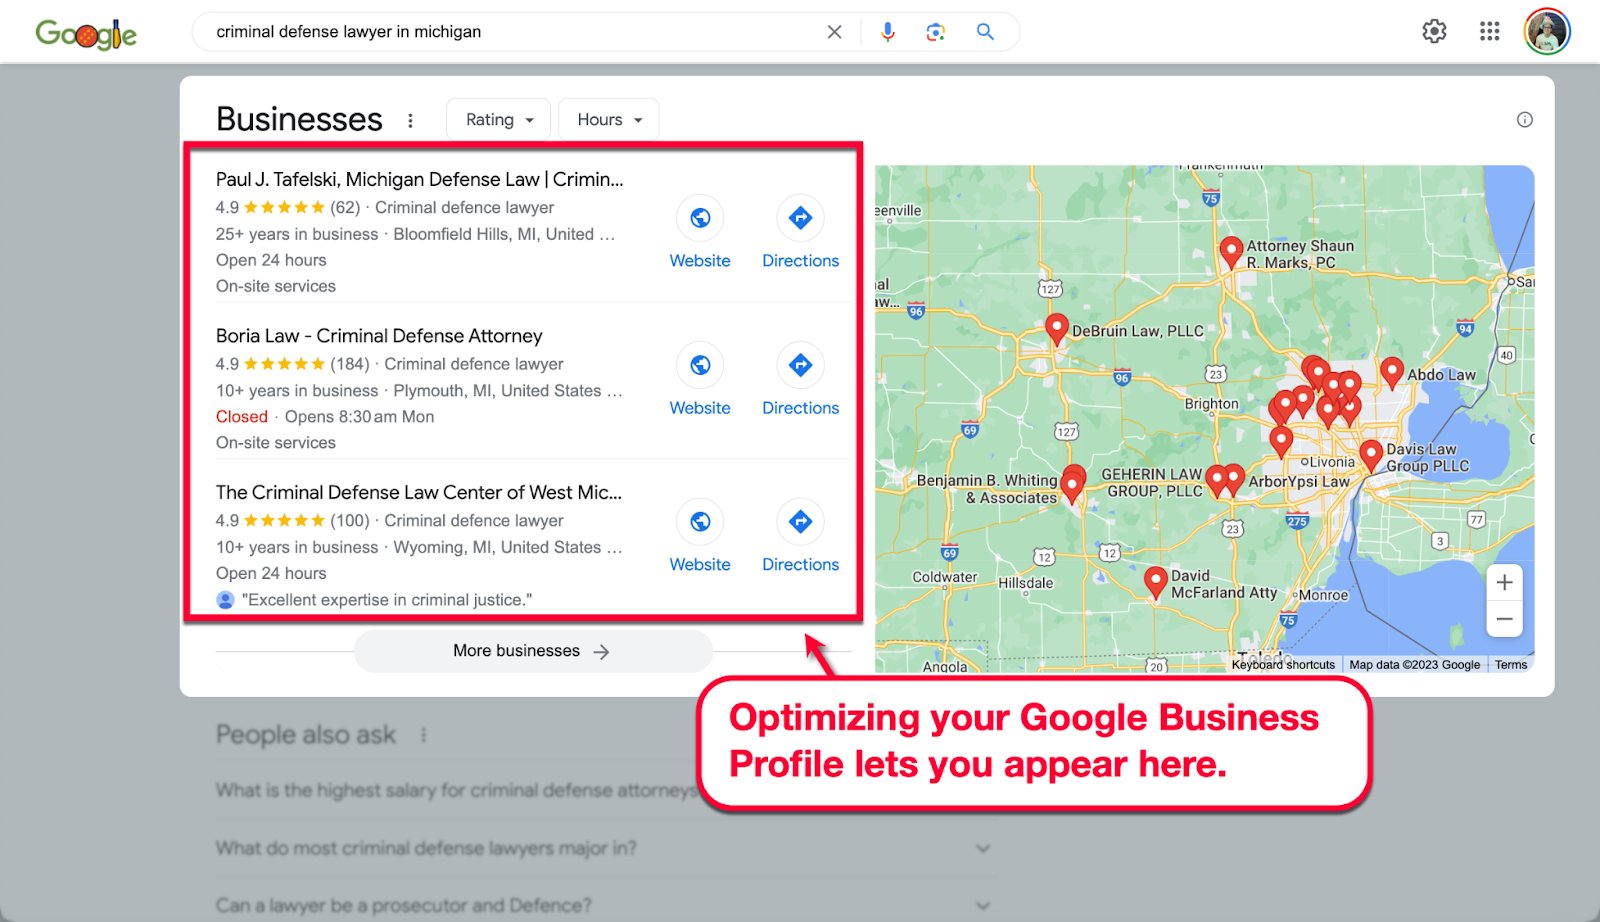The width and height of the screenshot is (1600, 922).
Task: Zoom in on the map
Action: click(1504, 583)
